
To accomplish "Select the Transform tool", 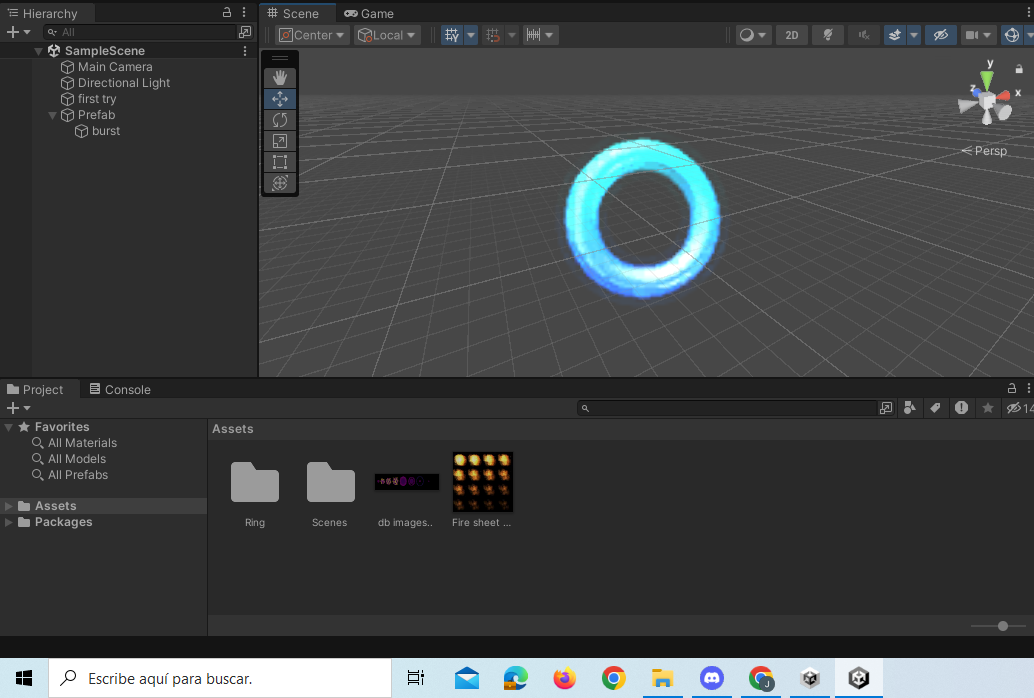I will tap(280, 182).
